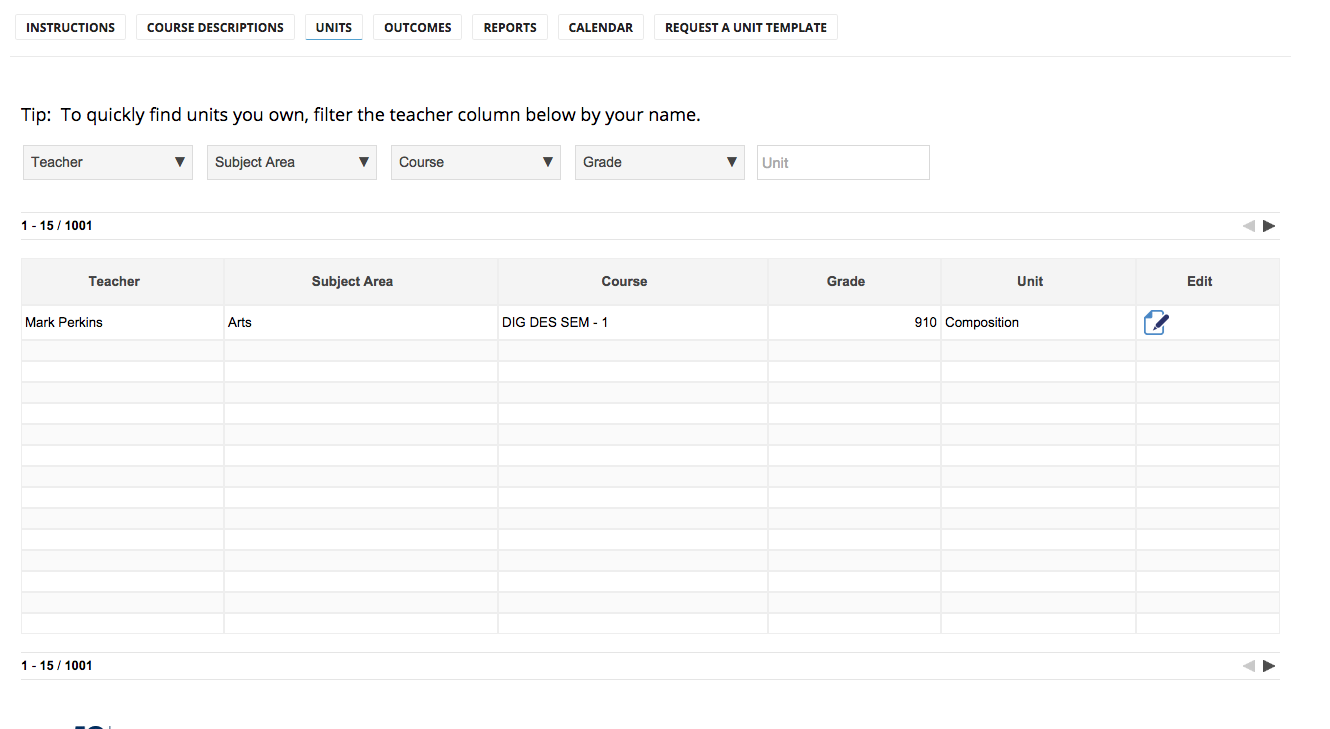Click into the Unit search field
Image resolution: width=1330 pixels, height=729 pixels.
843,163
